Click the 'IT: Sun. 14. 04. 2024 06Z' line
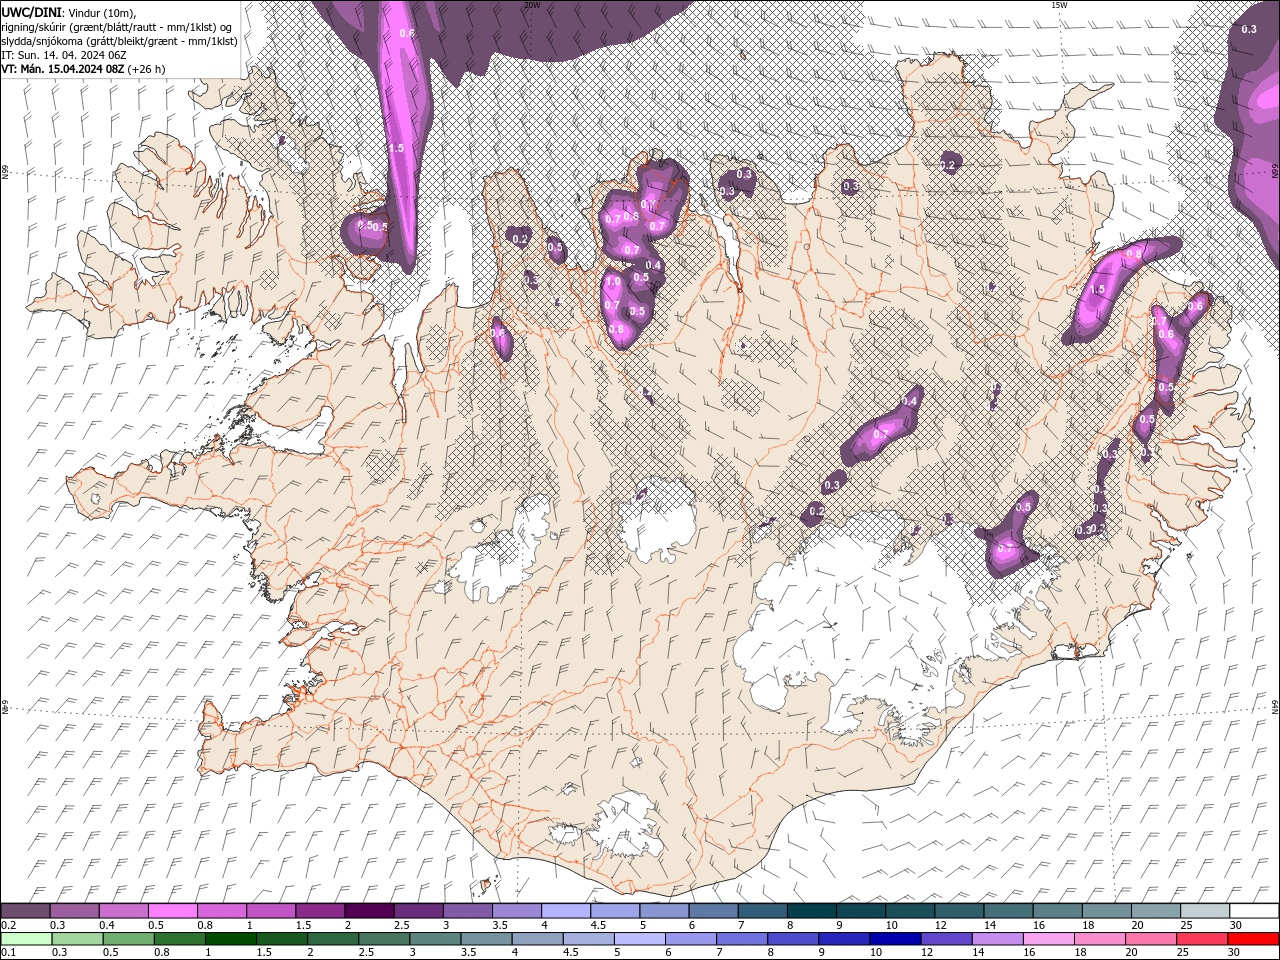1280x960 pixels. coord(64,54)
